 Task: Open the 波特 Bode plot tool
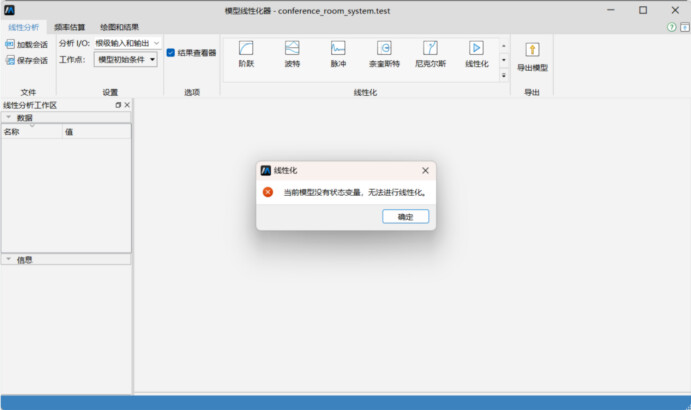pos(292,54)
